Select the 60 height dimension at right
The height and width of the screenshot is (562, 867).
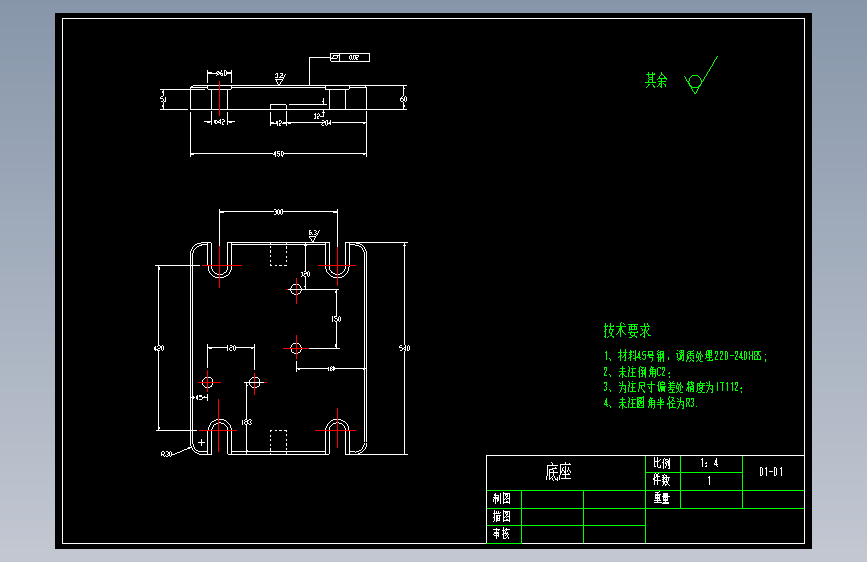(x=403, y=100)
